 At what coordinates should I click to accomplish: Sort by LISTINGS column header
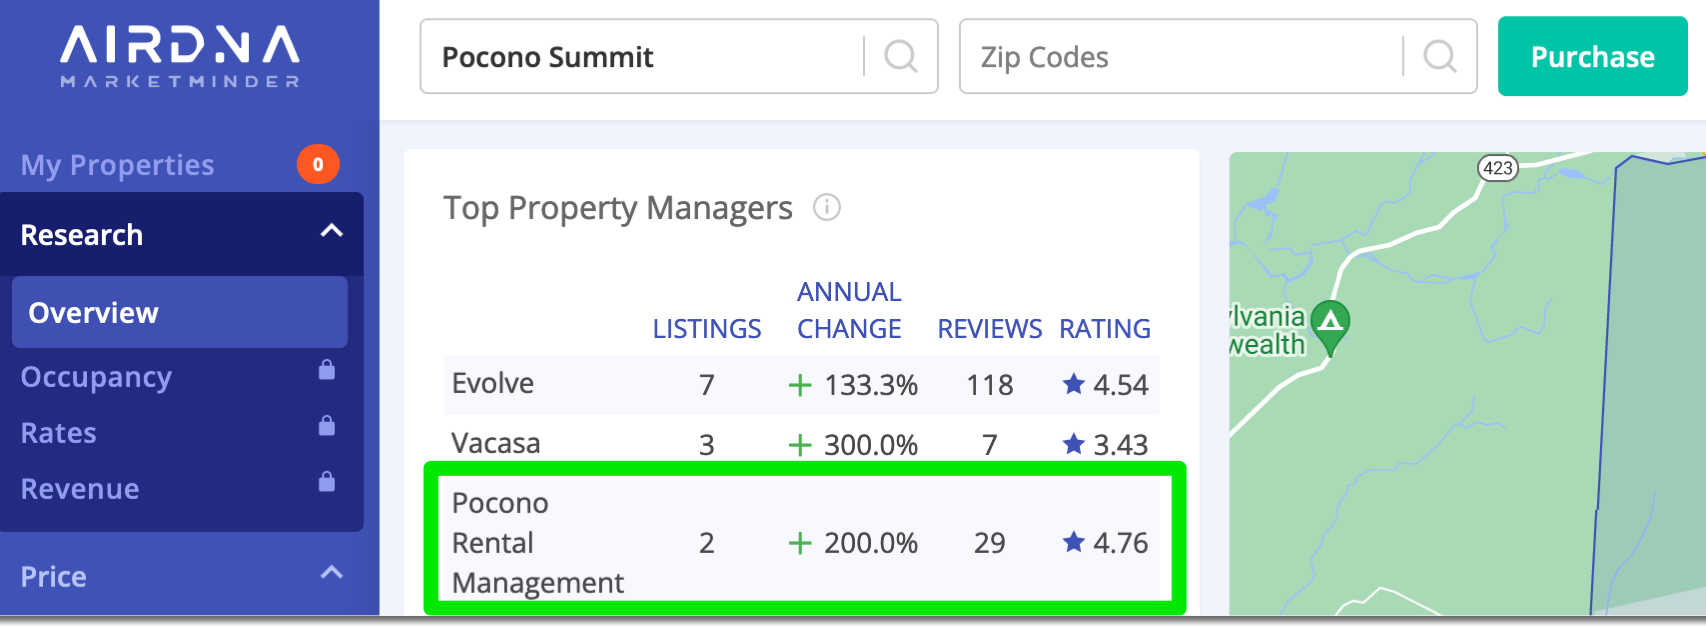click(707, 329)
